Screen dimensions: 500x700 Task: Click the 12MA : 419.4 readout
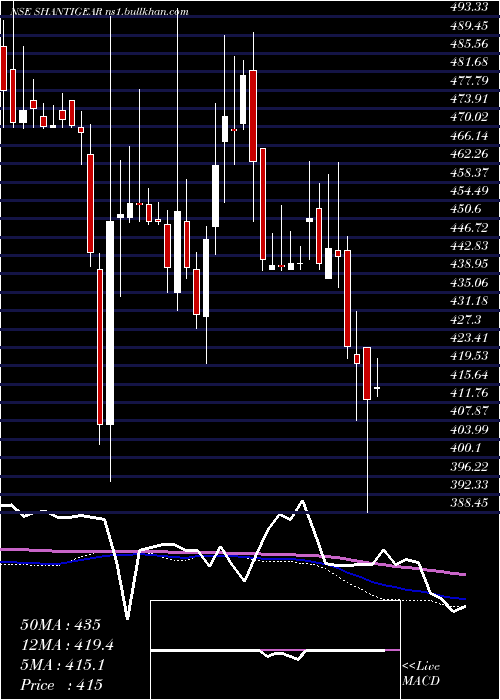click(67, 645)
